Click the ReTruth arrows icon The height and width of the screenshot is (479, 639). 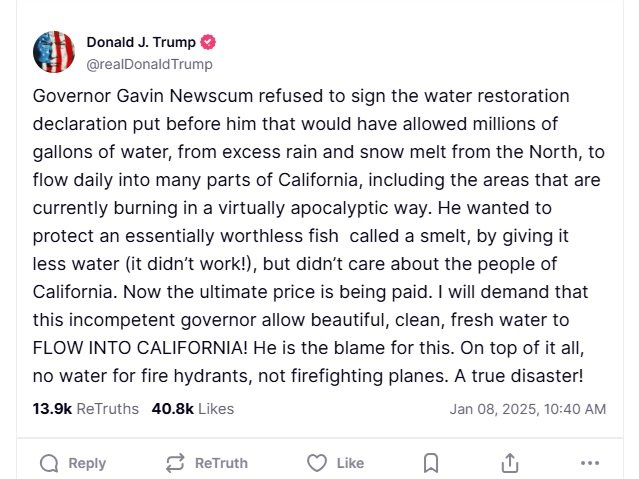176,463
